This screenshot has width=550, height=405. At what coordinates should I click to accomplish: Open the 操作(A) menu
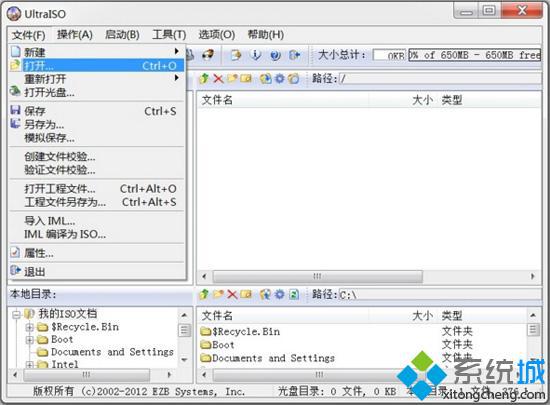(x=75, y=35)
